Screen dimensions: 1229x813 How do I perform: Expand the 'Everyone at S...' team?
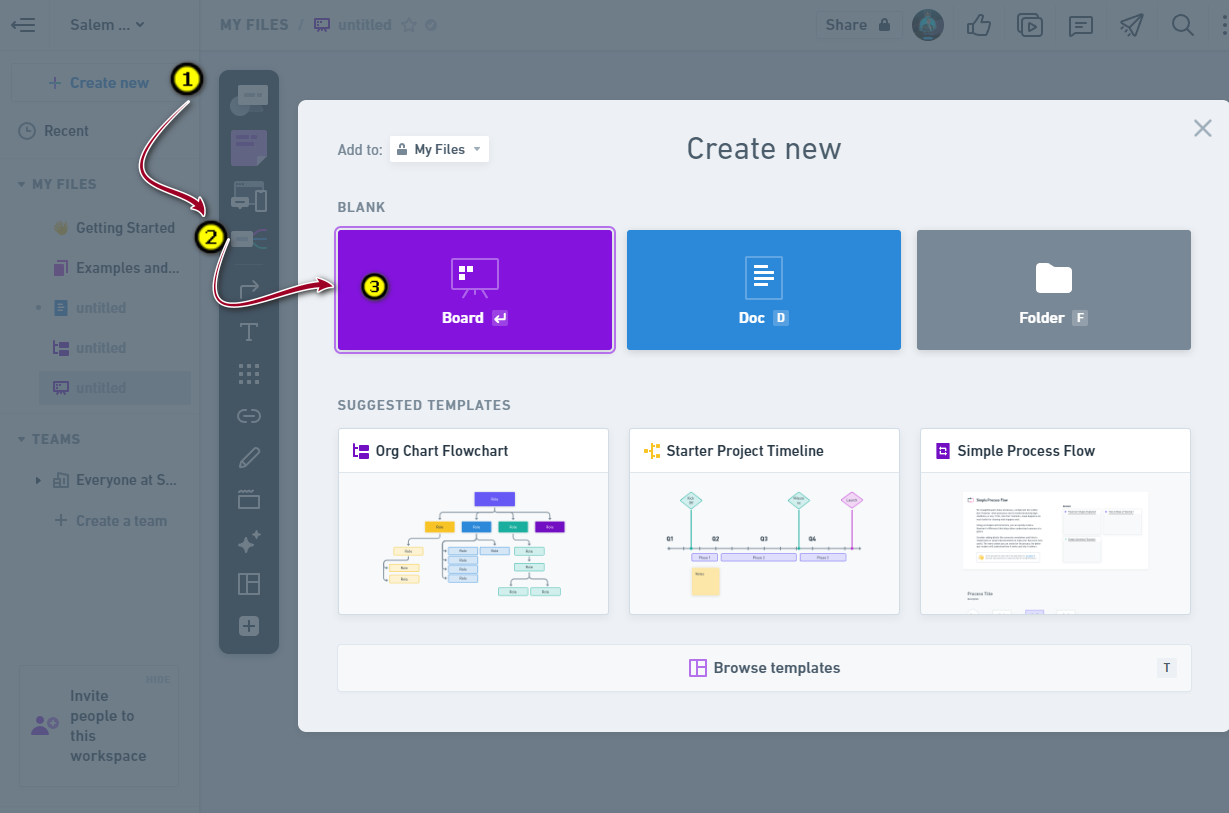[x=38, y=481]
